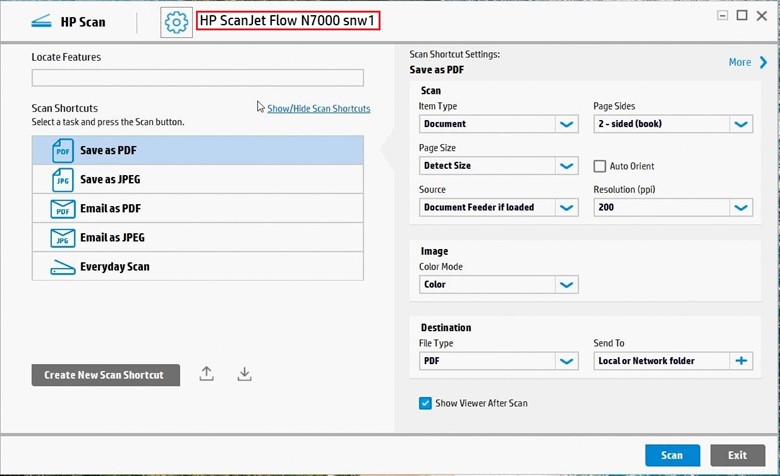Add a Send To destination with plus icon
The height and width of the screenshot is (476, 780).
tap(741, 361)
